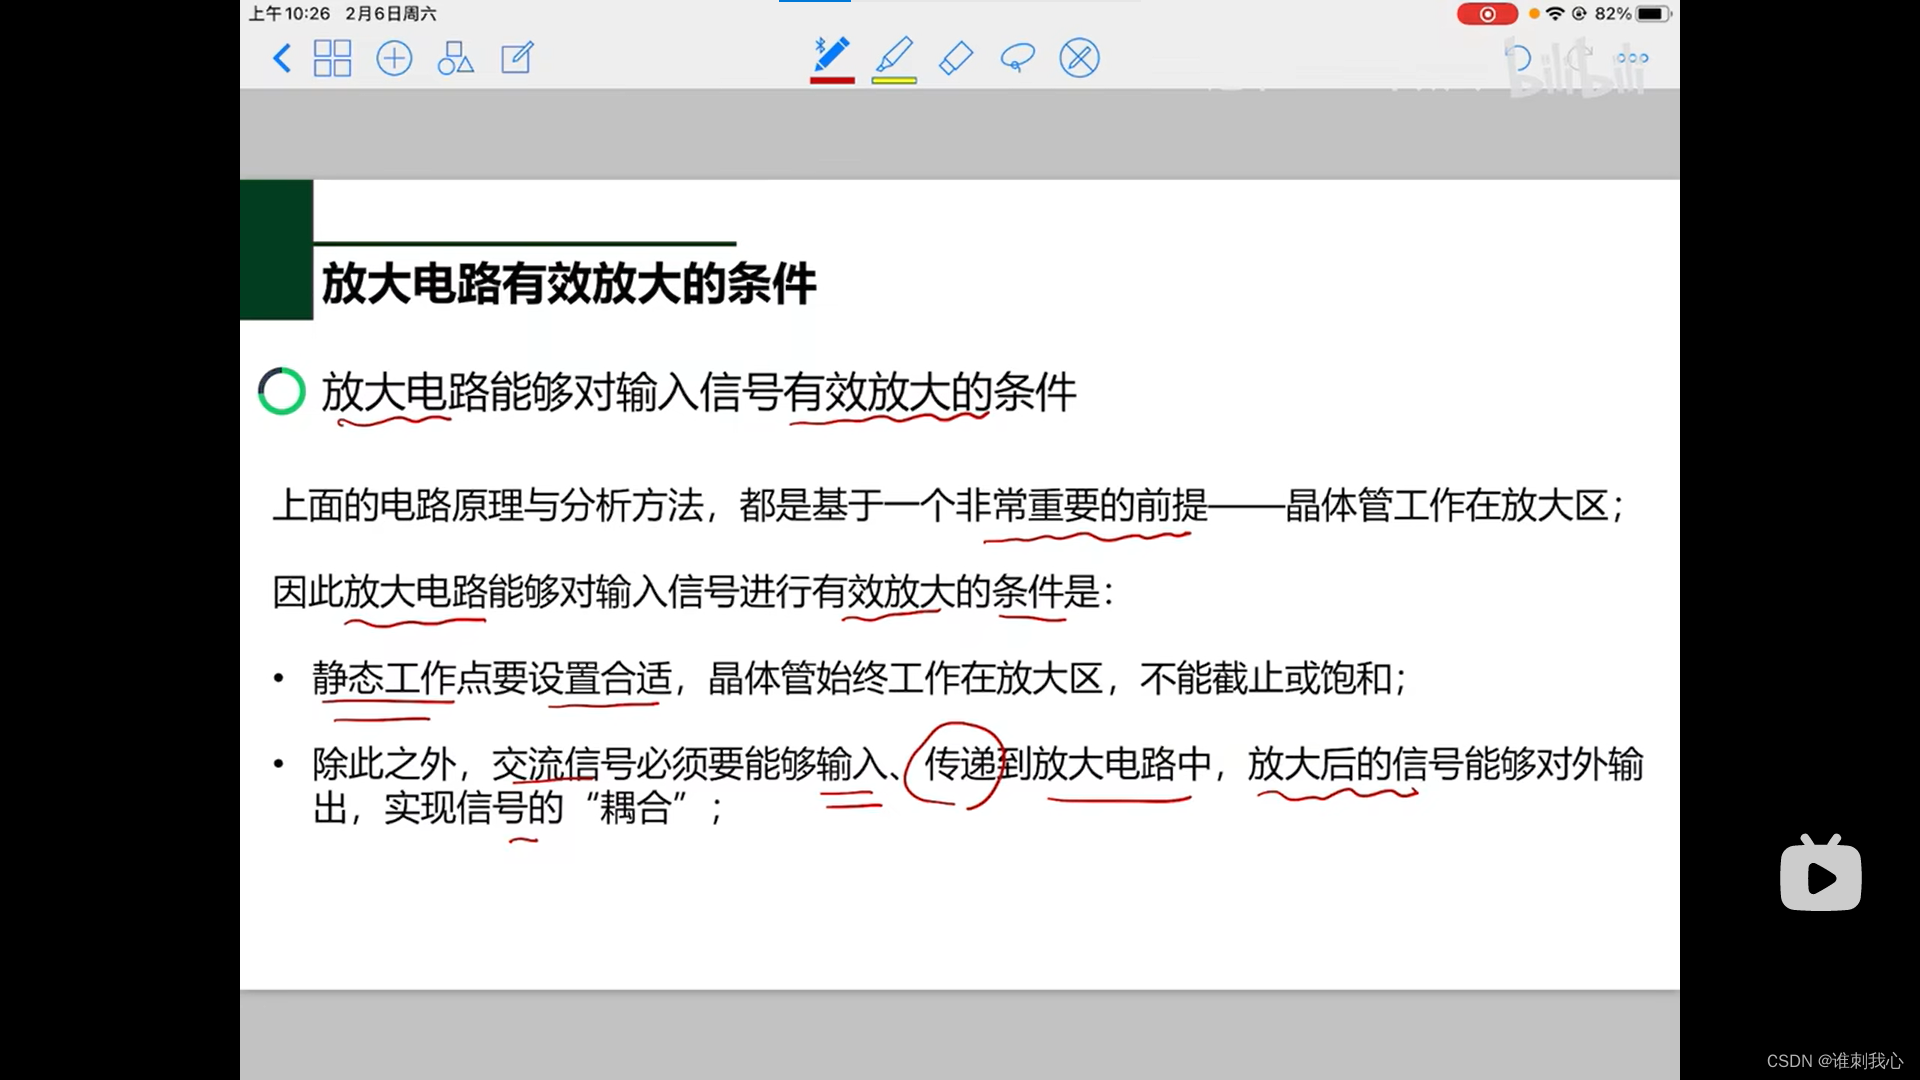Open the edit note icon
The image size is (1920, 1080).
click(517, 58)
